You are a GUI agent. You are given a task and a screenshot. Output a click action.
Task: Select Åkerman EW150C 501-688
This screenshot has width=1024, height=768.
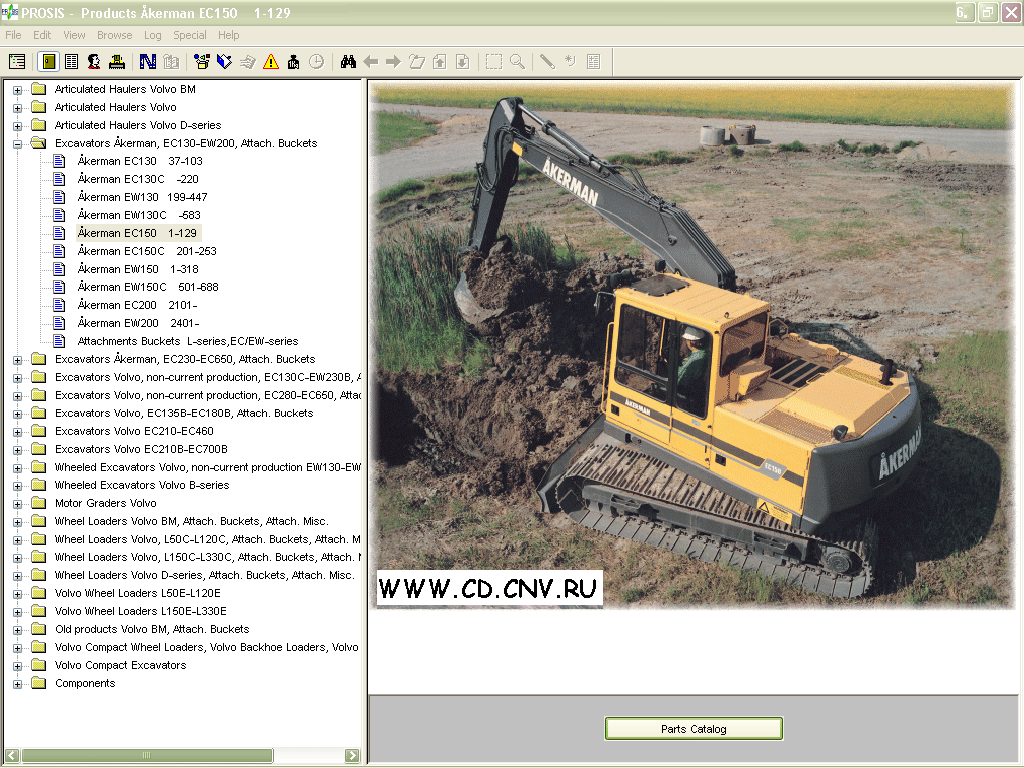(148, 287)
